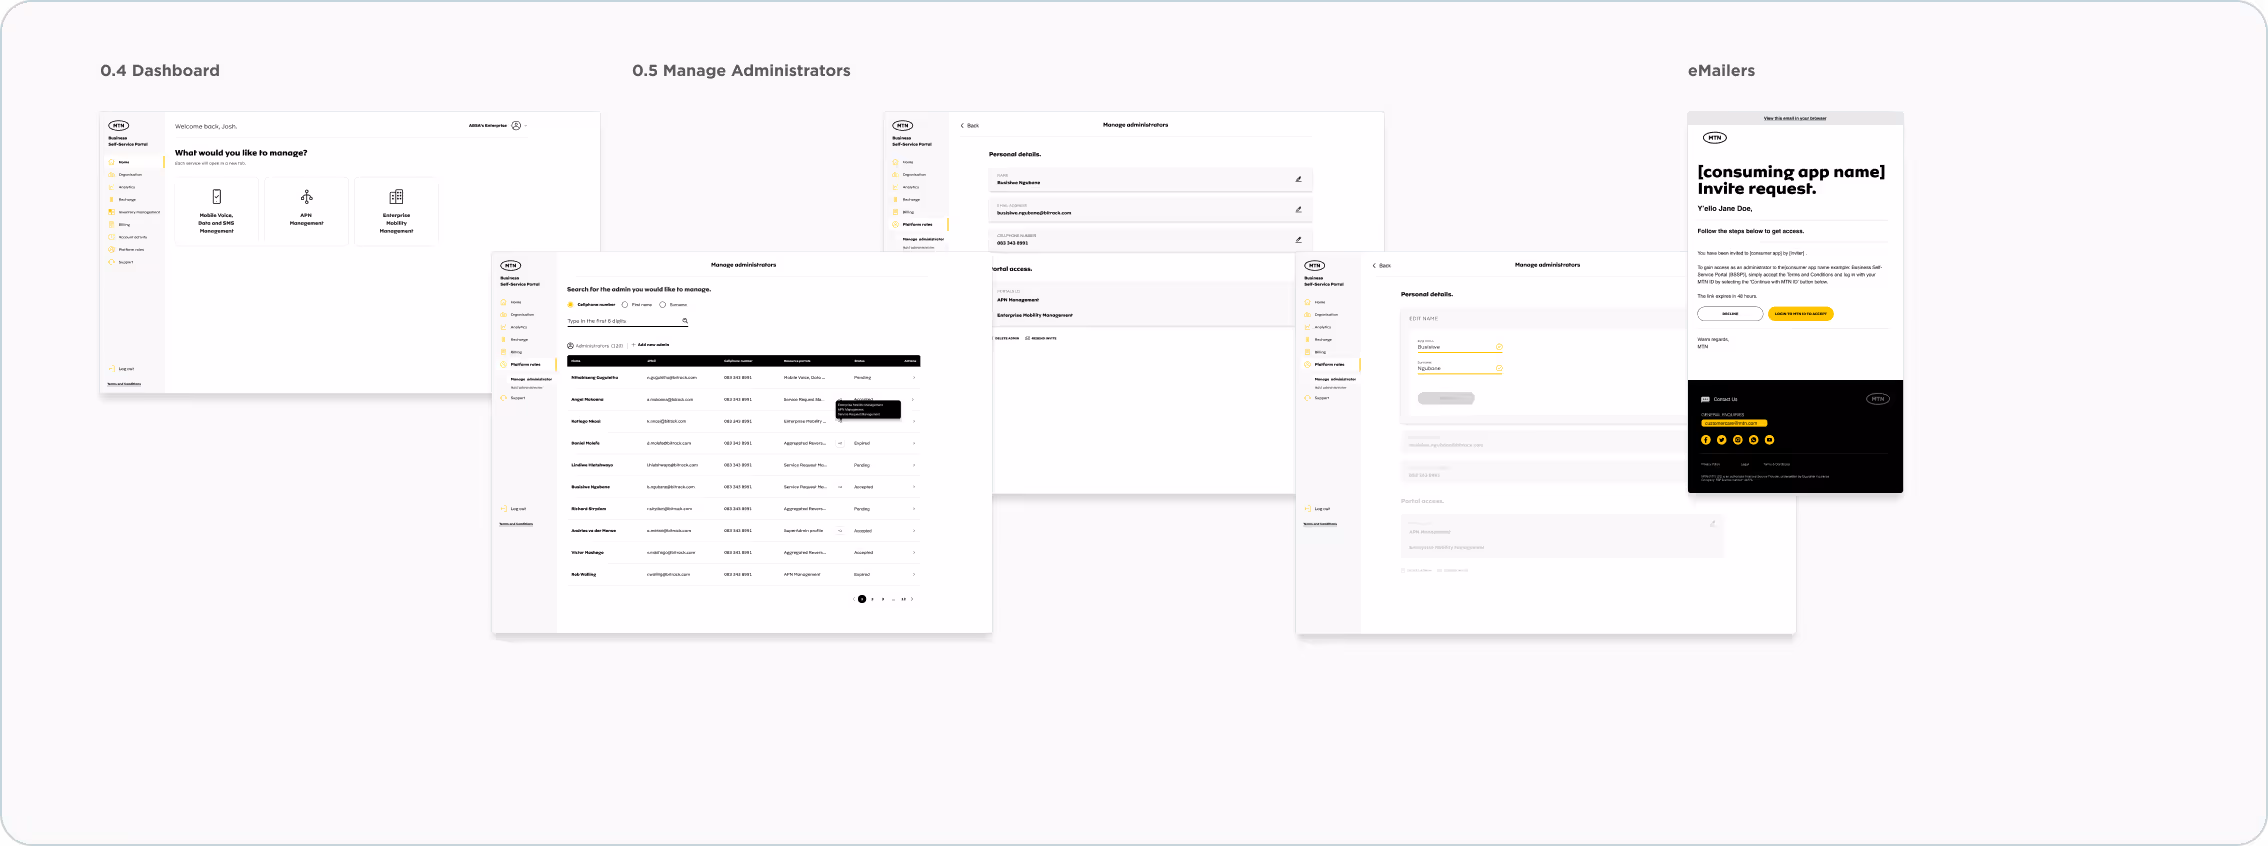Click Log out in the admin list sidebar
This screenshot has height=846, width=2268.
514,509
